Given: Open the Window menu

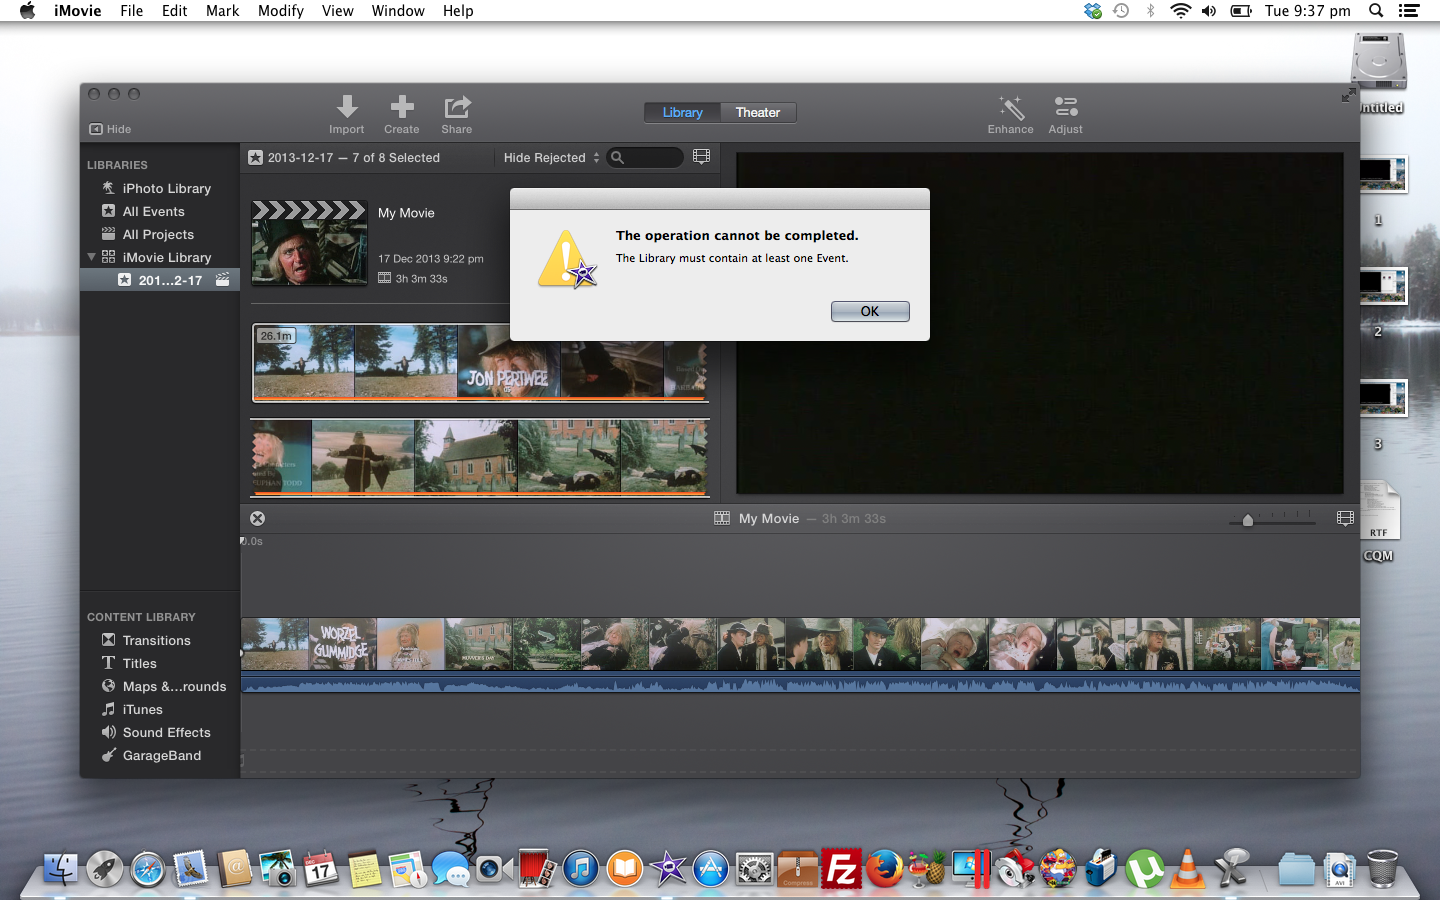Looking at the screenshot, I should tap(398, 11).
